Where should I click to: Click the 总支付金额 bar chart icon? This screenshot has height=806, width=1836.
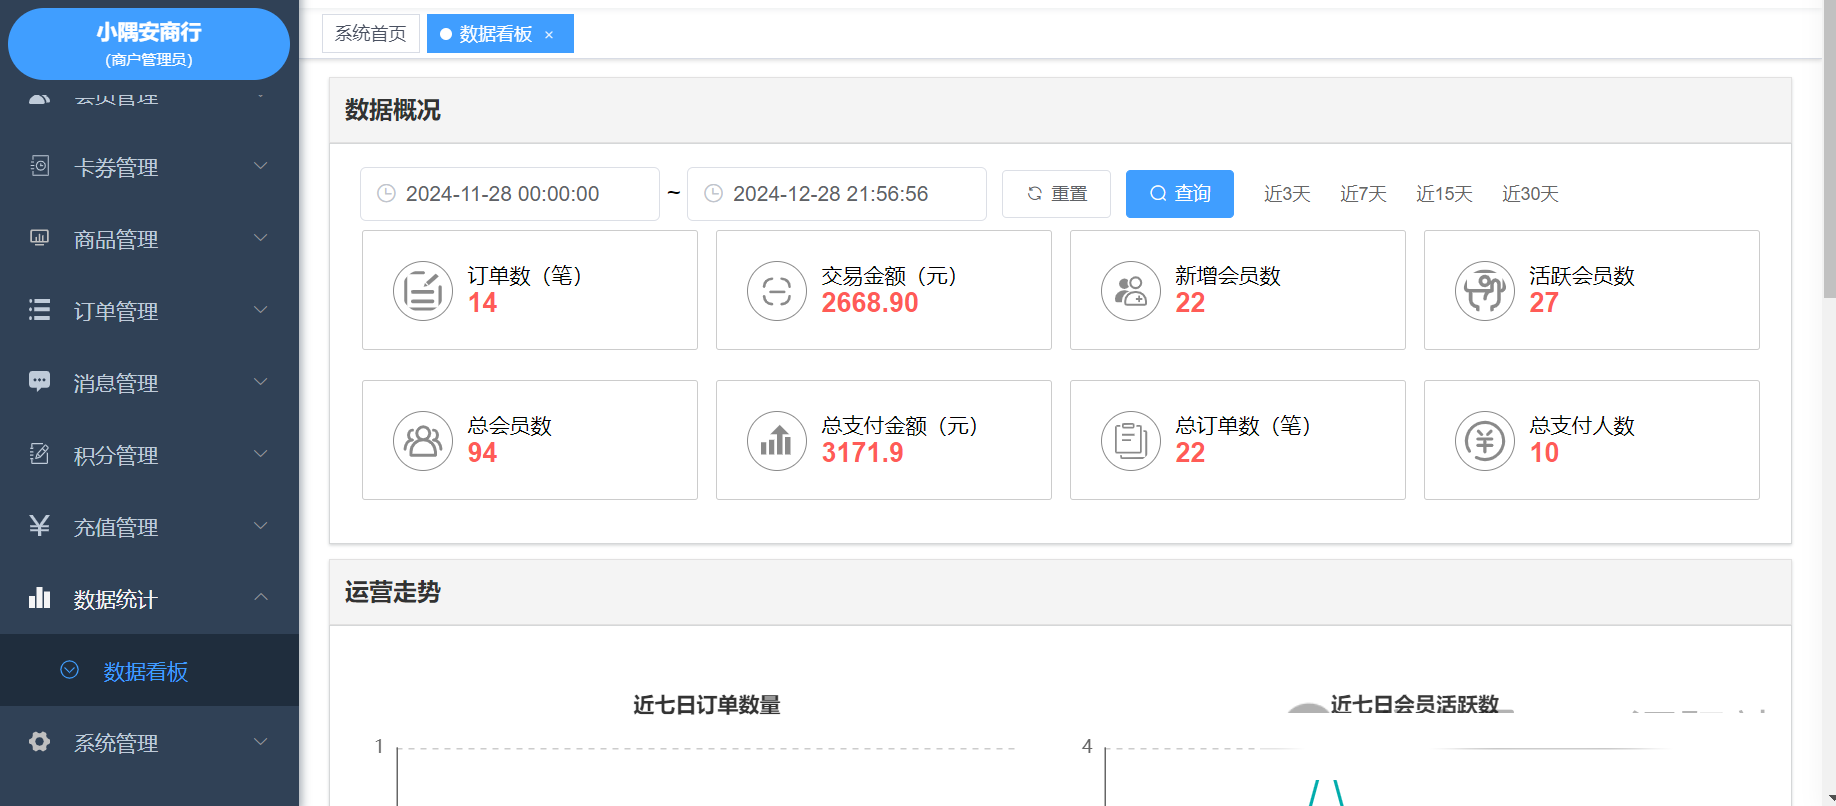(x=776, y=441)
